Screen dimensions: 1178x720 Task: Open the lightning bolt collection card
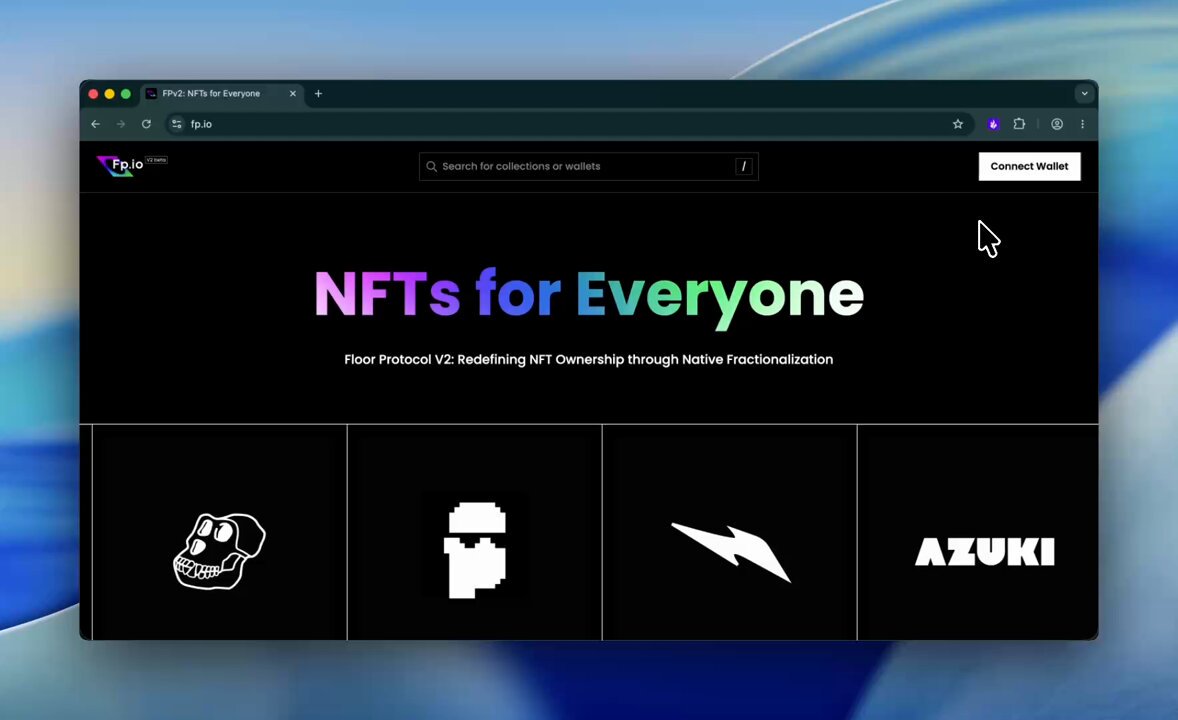[729, 532]
